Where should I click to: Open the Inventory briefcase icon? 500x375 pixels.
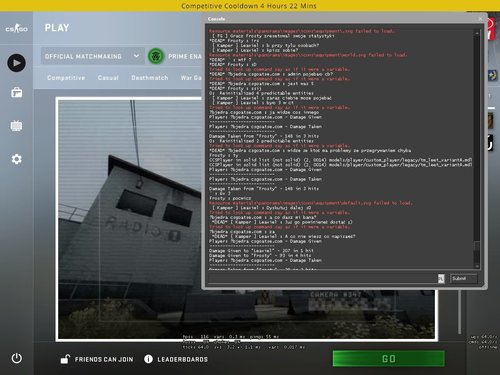coord(16,92)
